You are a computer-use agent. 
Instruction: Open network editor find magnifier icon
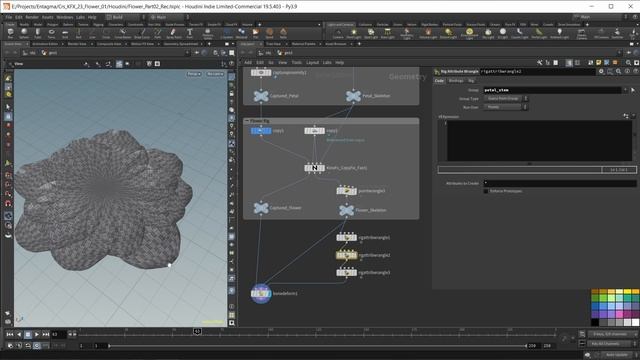click(629, 63)
